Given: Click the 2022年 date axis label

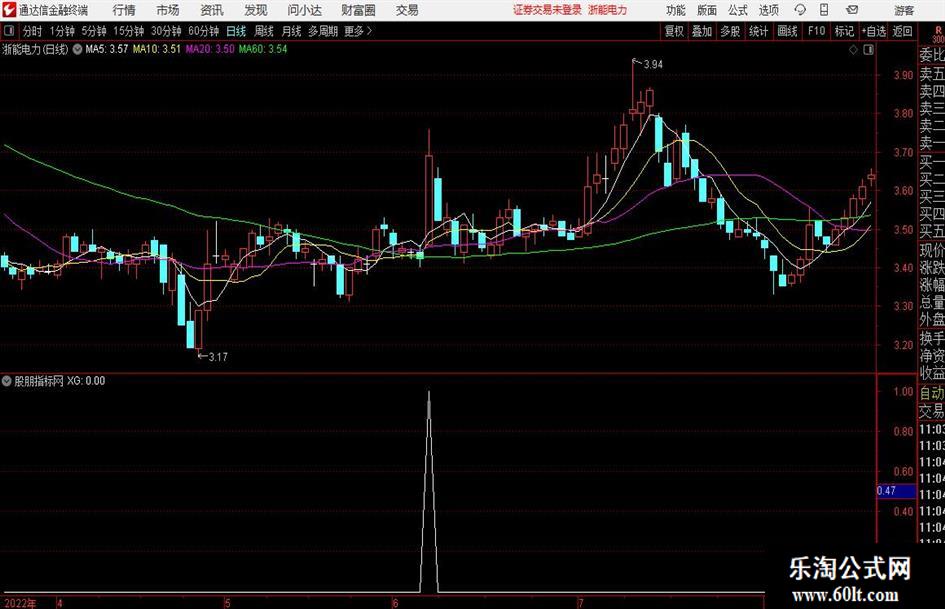Looking at the screenshot, I should [x=19, y=603].
